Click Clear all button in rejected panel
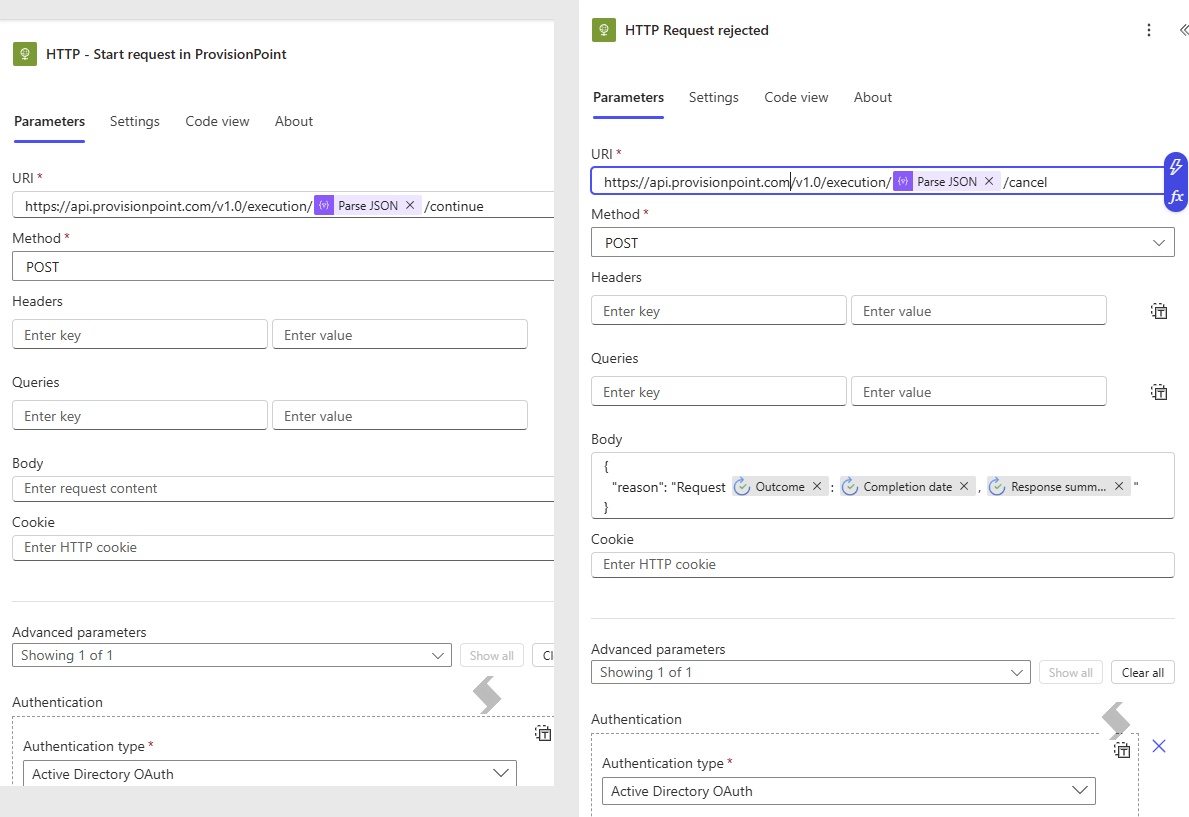The image size is (1189, 817). click(x=1143, y=673)
